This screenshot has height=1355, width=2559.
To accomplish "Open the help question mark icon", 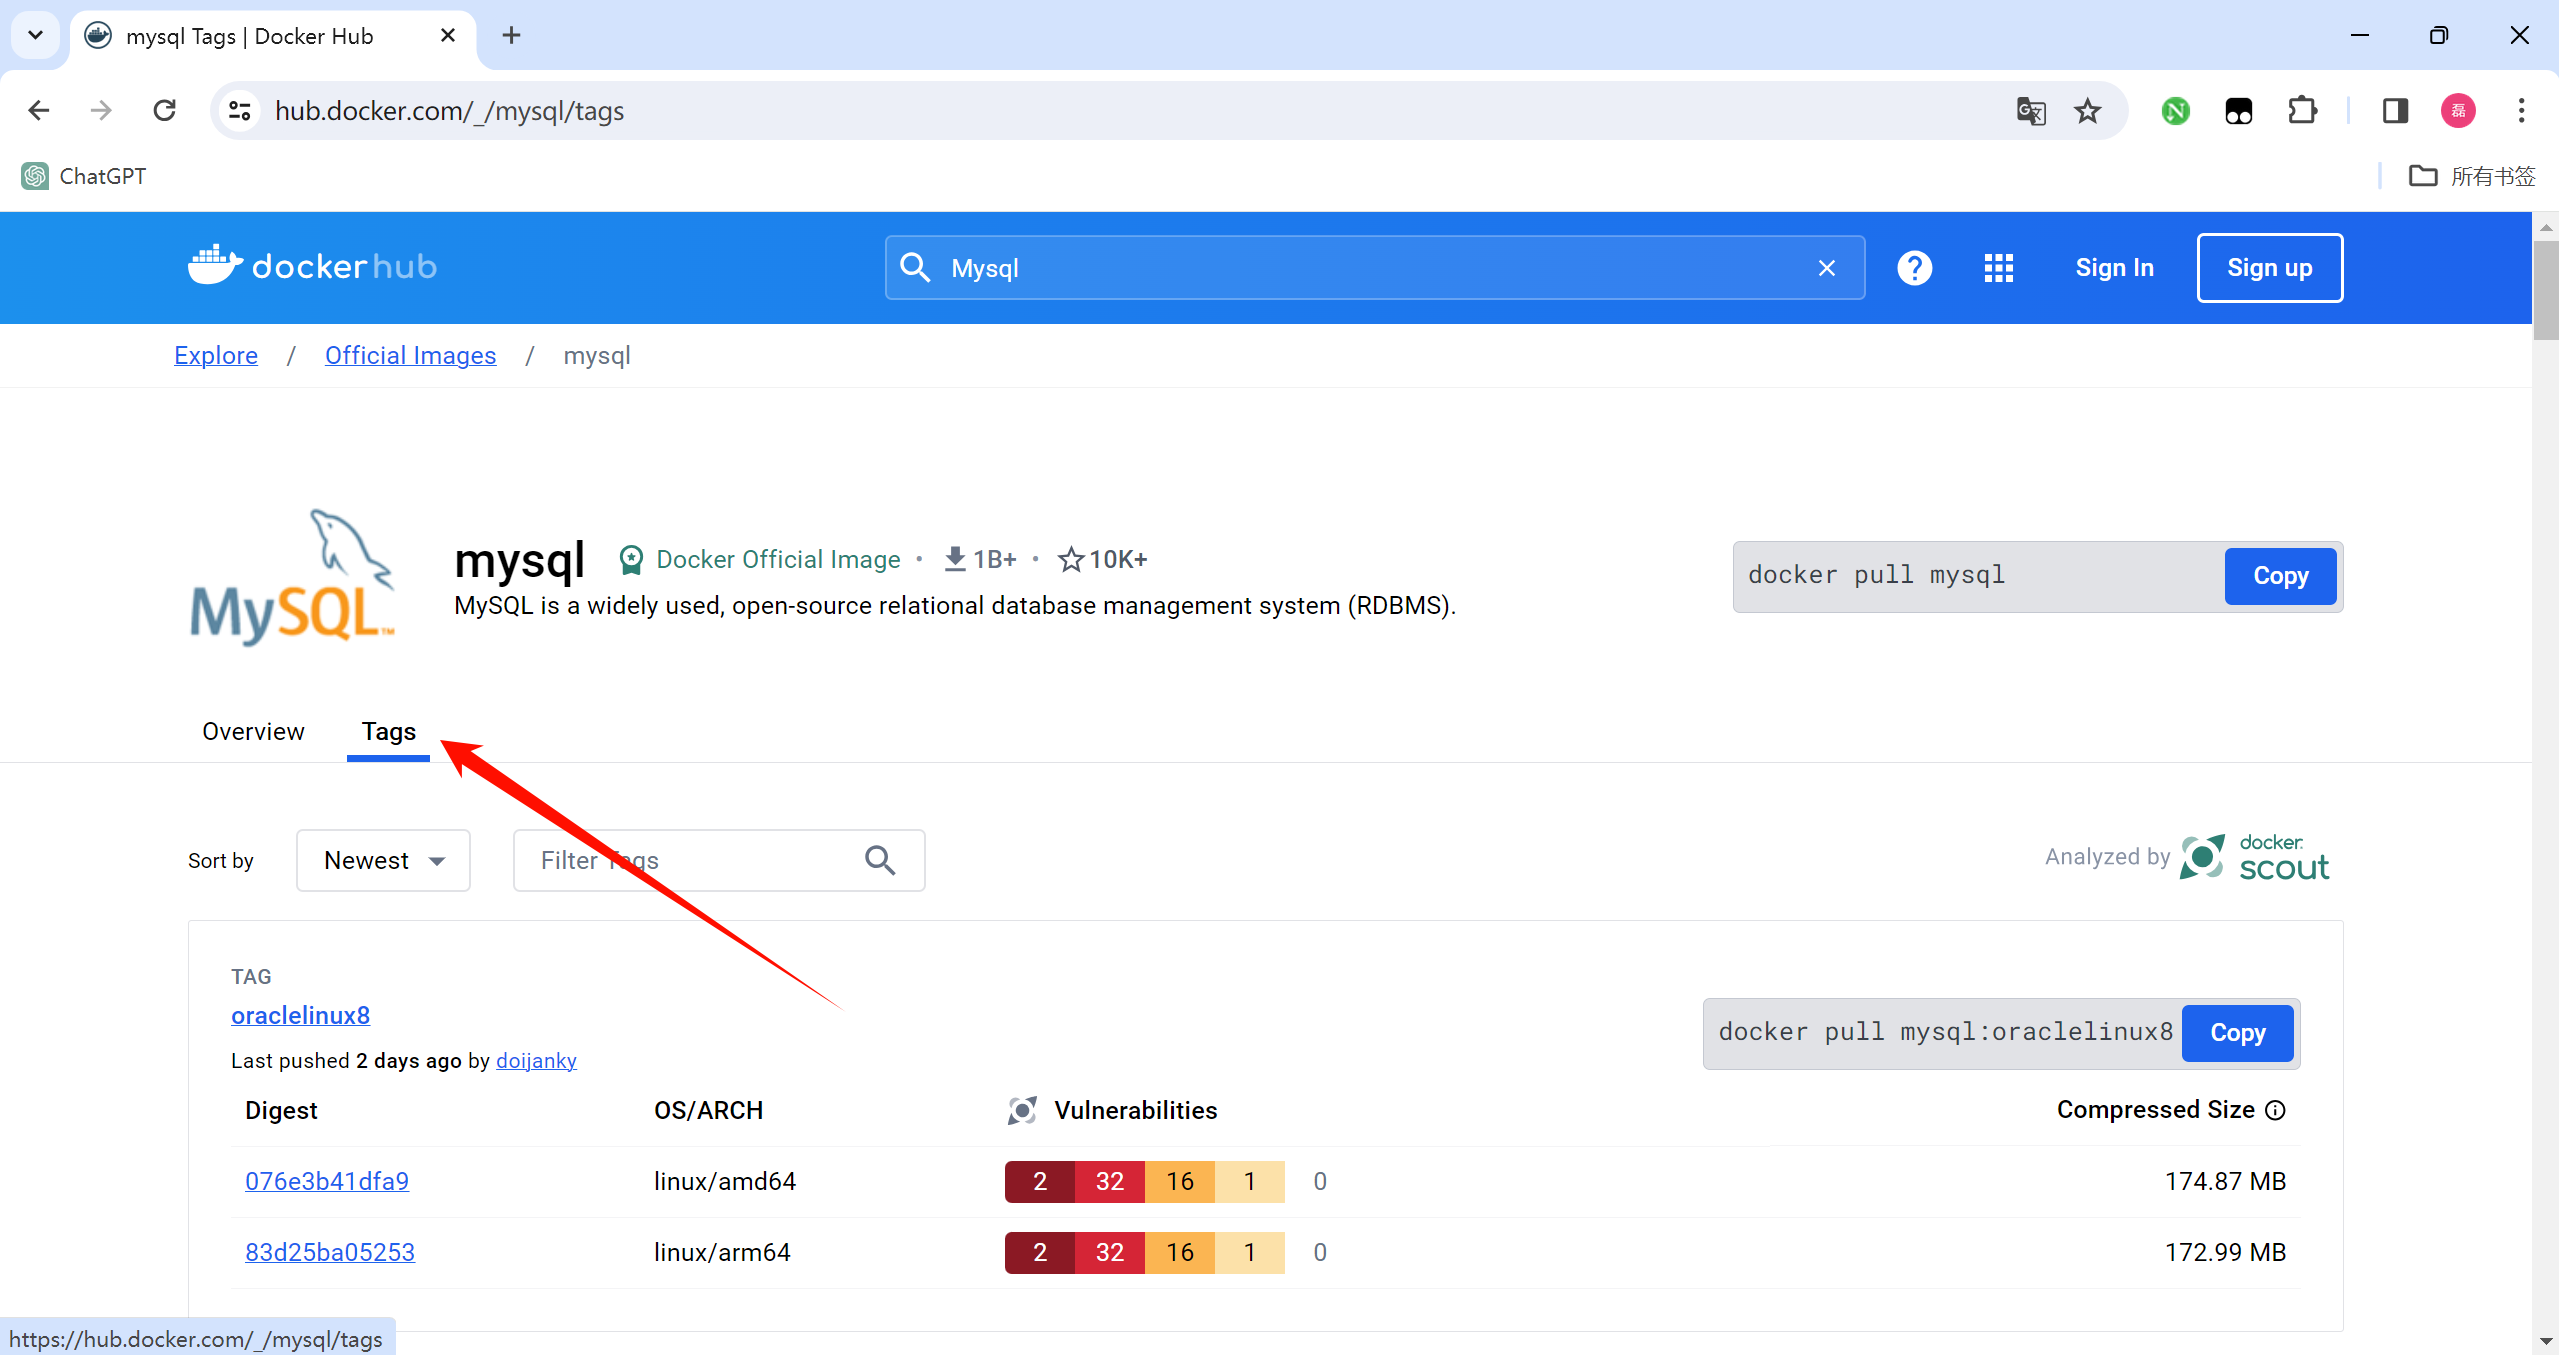I will coord(1914,268).
